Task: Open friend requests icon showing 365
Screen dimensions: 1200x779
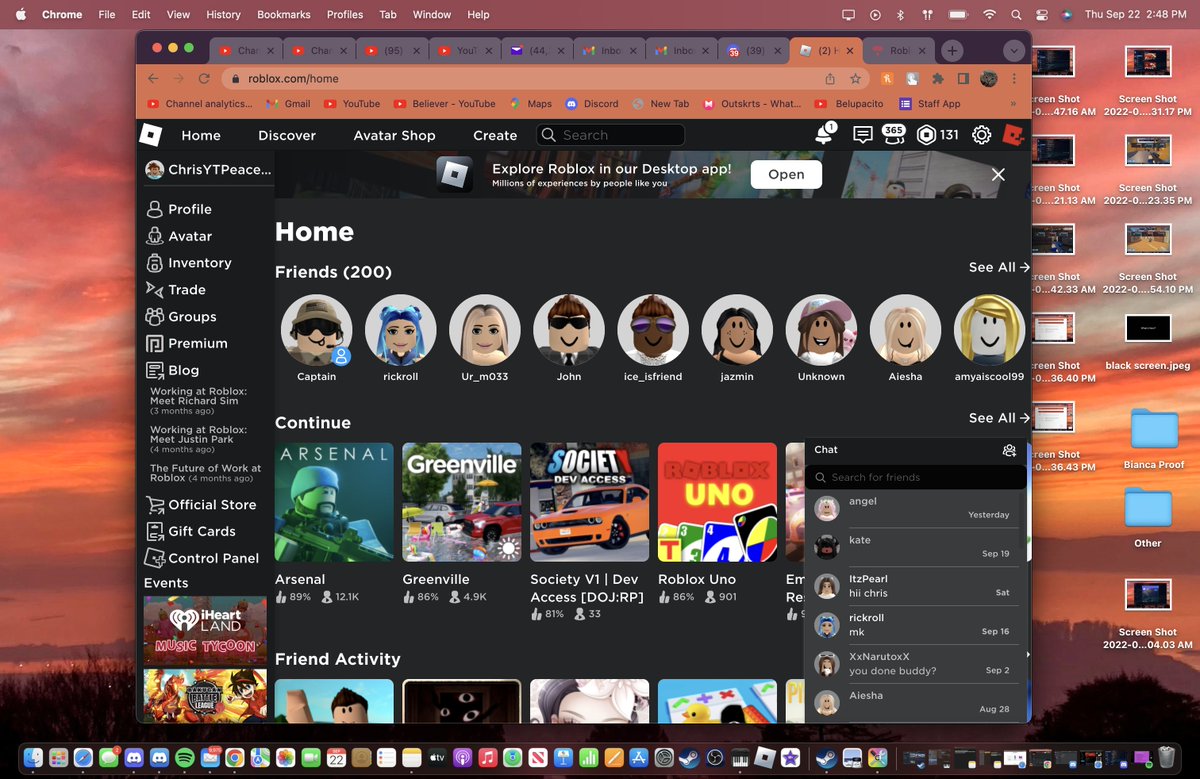Action: coord(894,135)
